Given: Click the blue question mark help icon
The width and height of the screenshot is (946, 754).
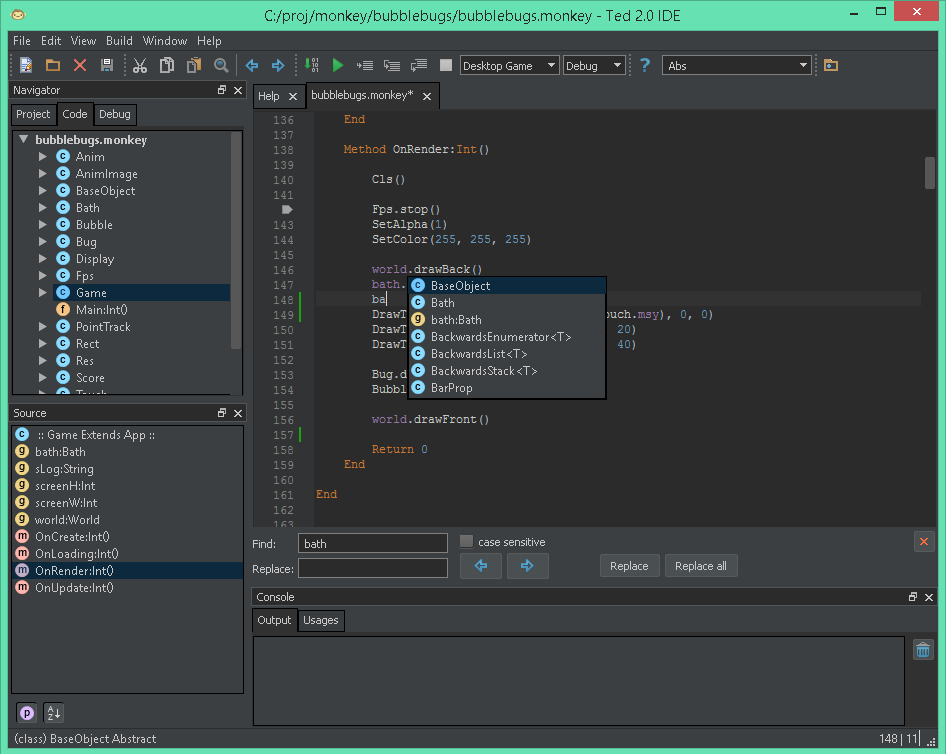Looking at the screenshot, I should click(x=645, y=65).
